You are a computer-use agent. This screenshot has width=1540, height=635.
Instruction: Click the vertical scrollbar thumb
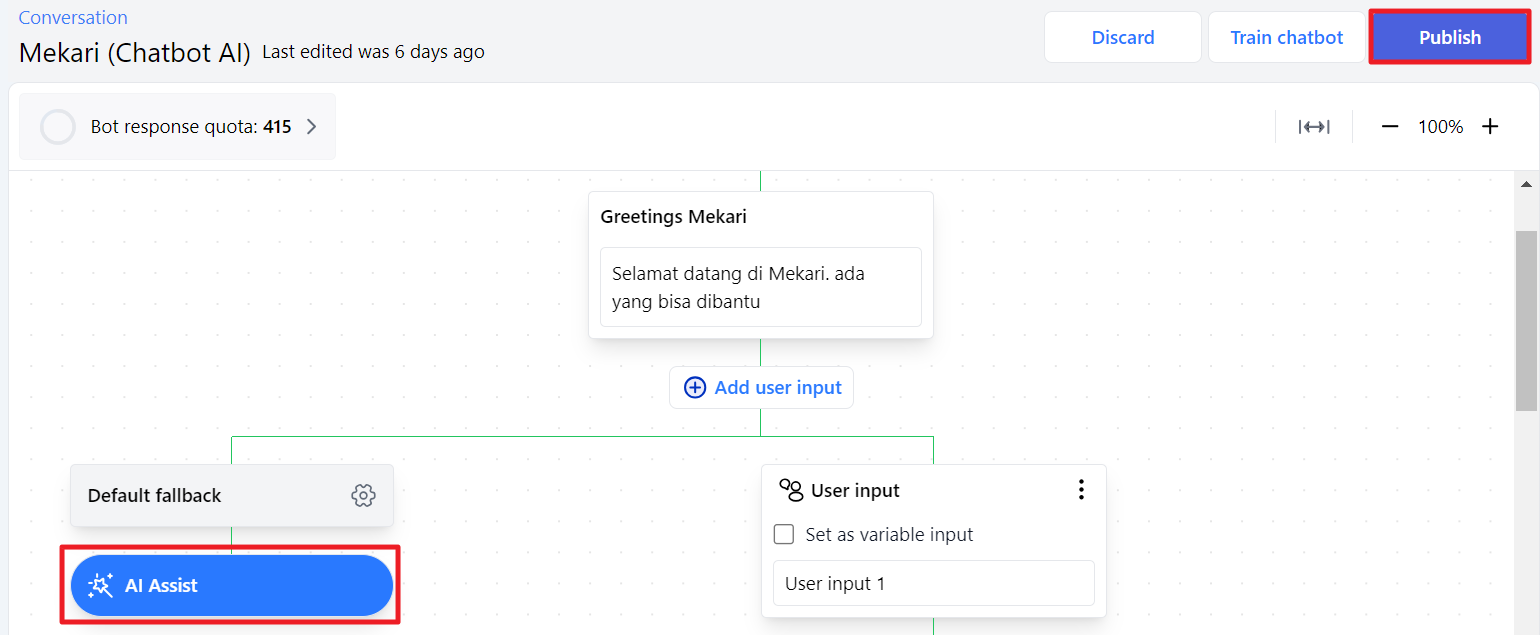click(x=1526, y=321)
